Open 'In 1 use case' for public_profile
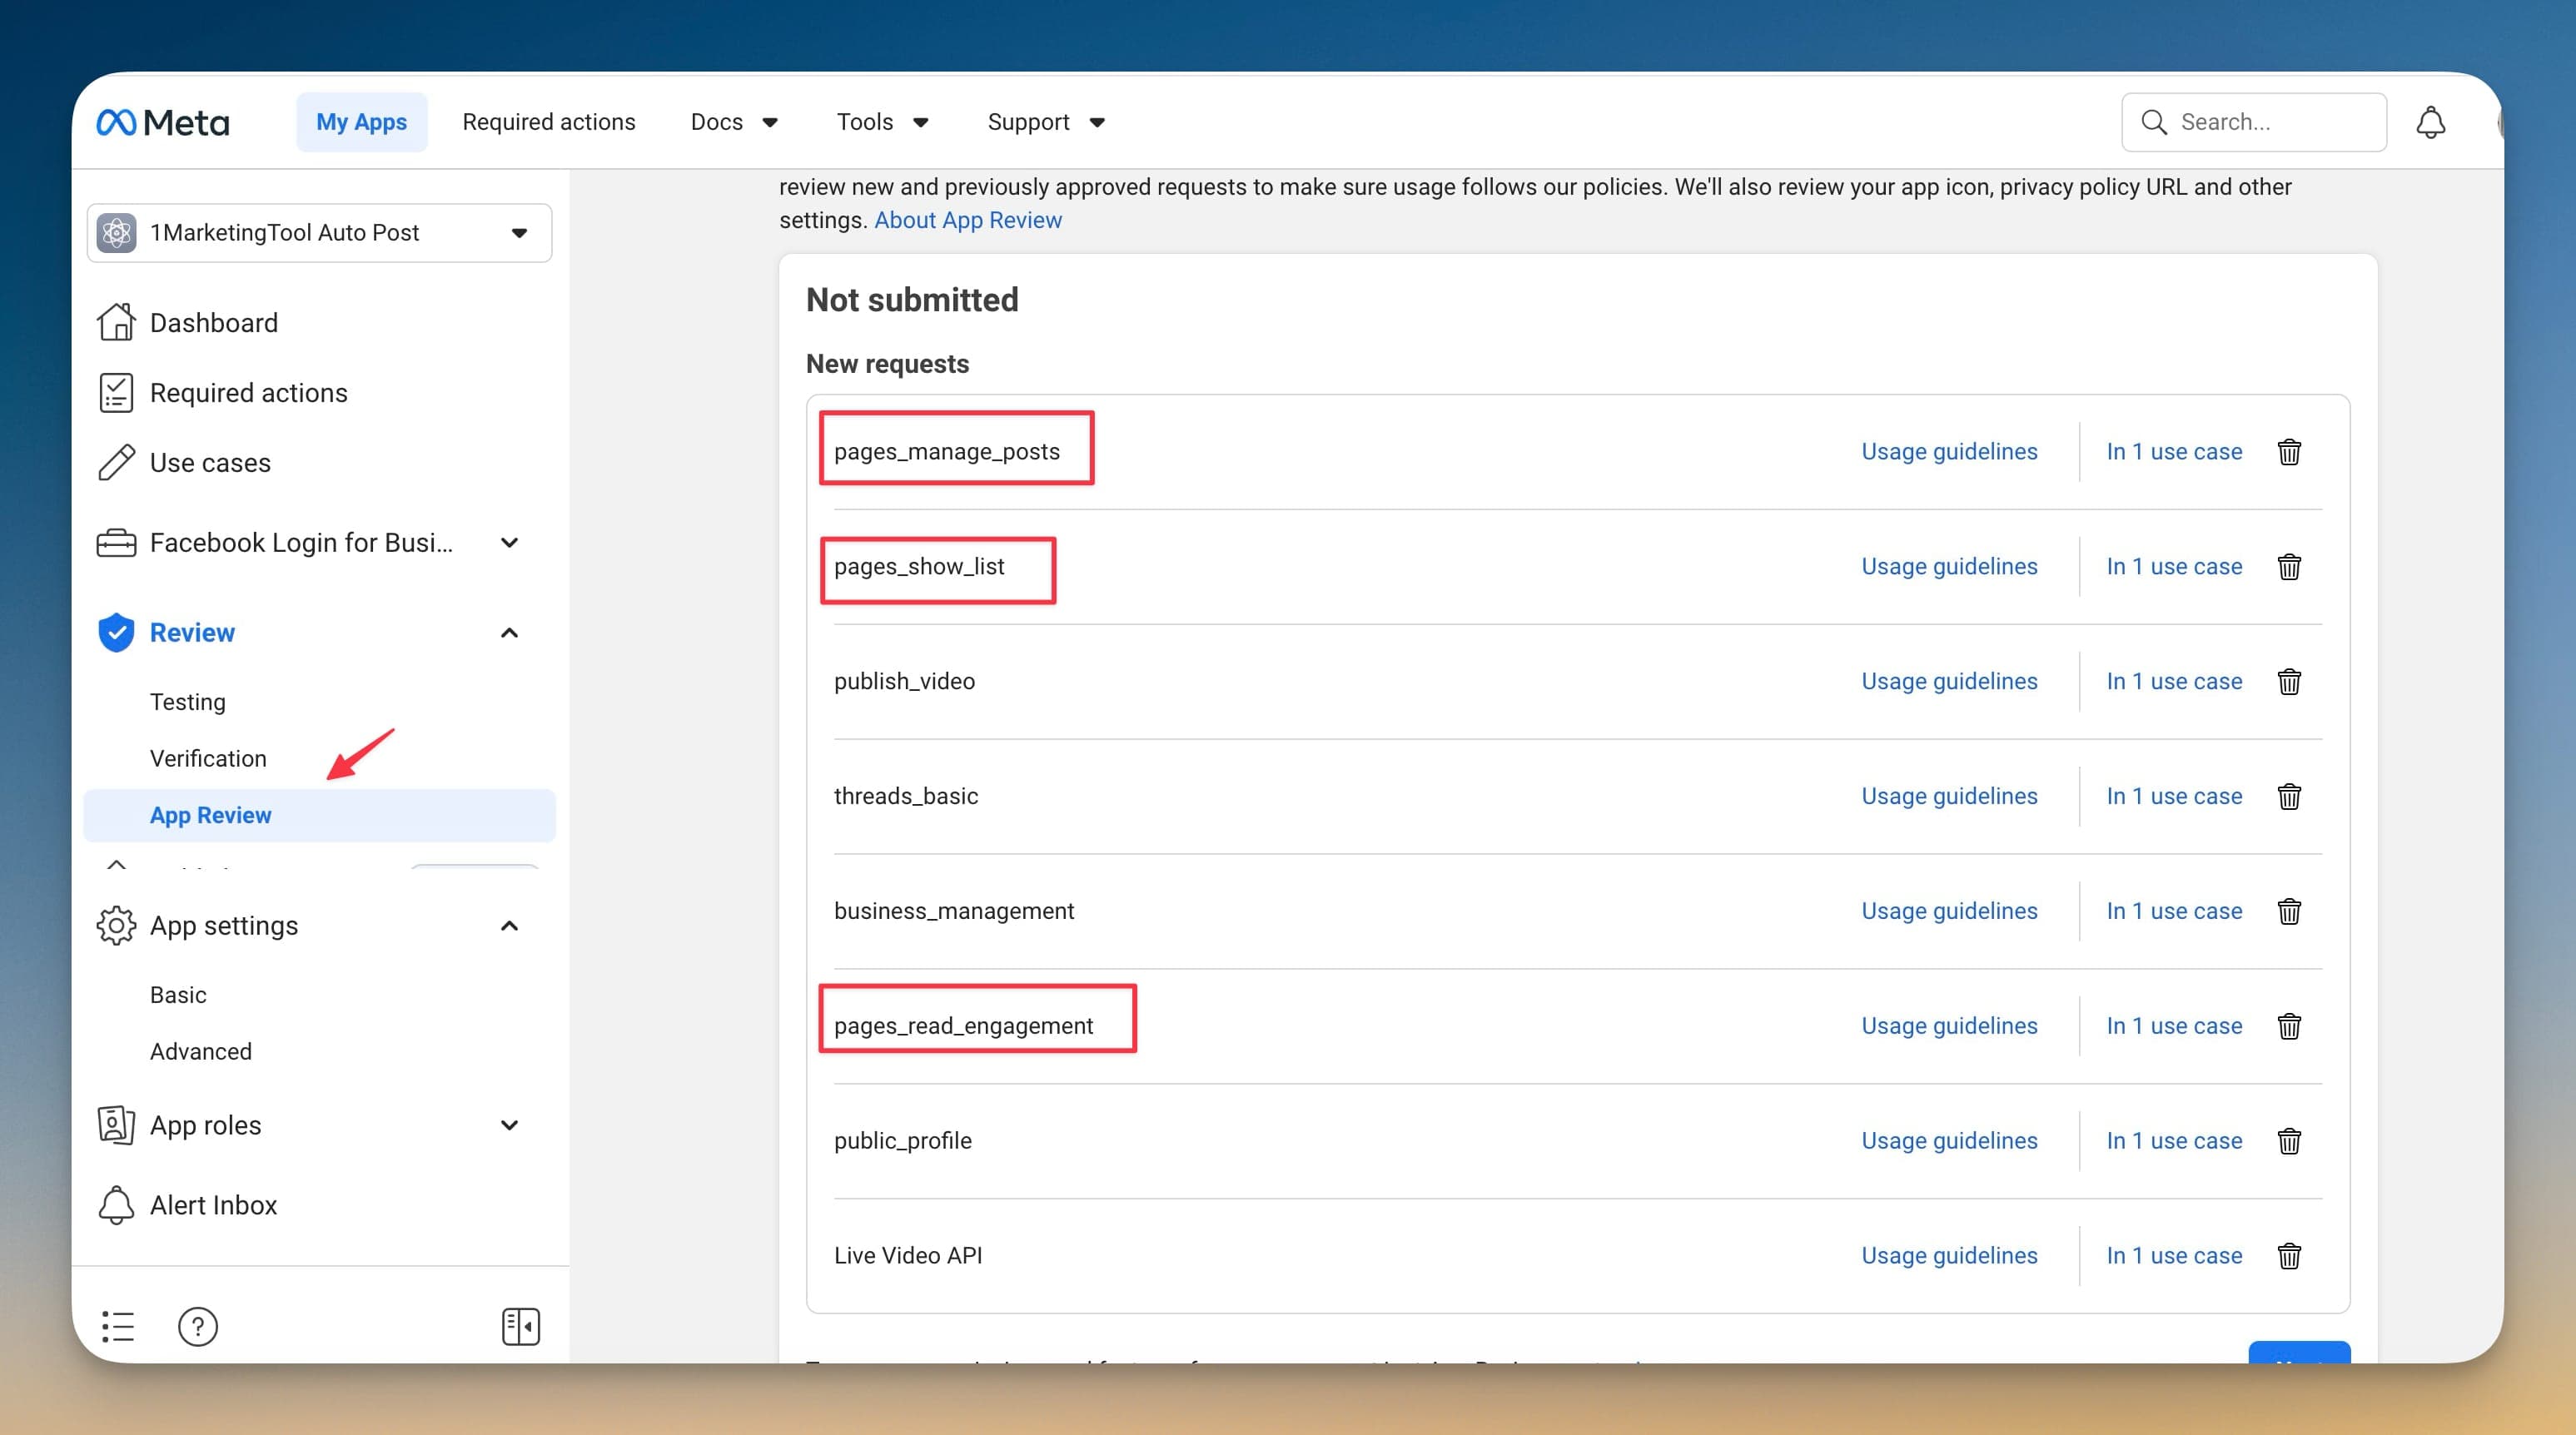The height and width of the screenshot is (1435, 2576). tap(2174, 1140)
